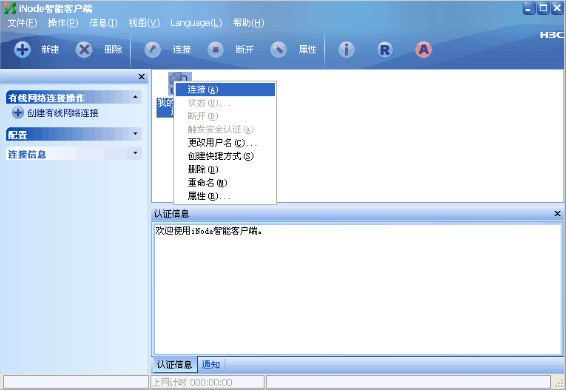Click the status bar resize grip
This screenshot has width=566, height=390.
click(560, 384)
